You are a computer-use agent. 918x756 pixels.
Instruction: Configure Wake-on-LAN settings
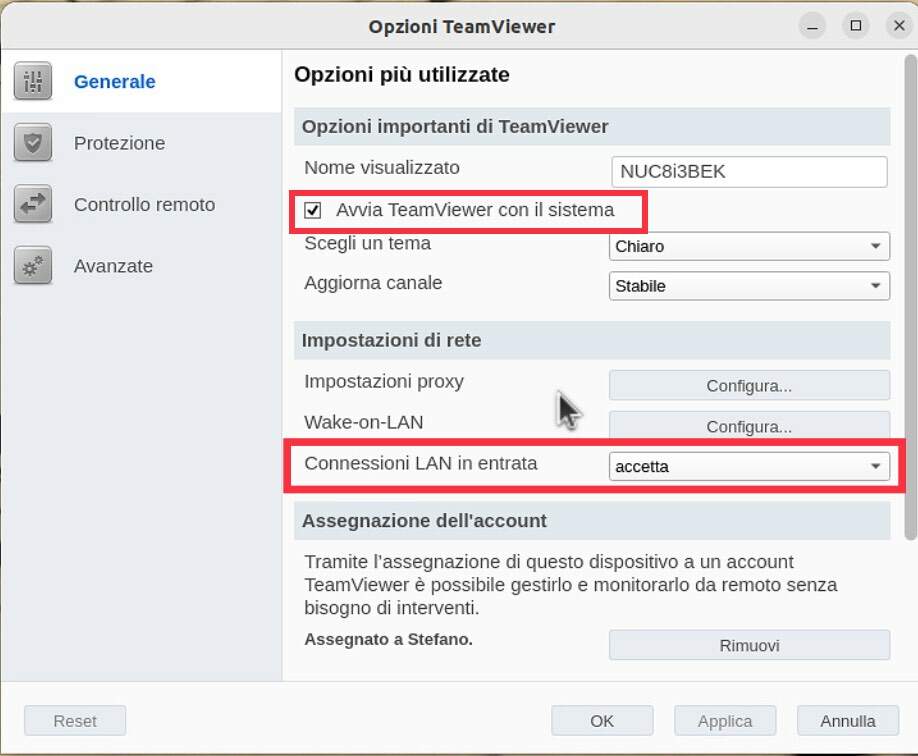749,425
